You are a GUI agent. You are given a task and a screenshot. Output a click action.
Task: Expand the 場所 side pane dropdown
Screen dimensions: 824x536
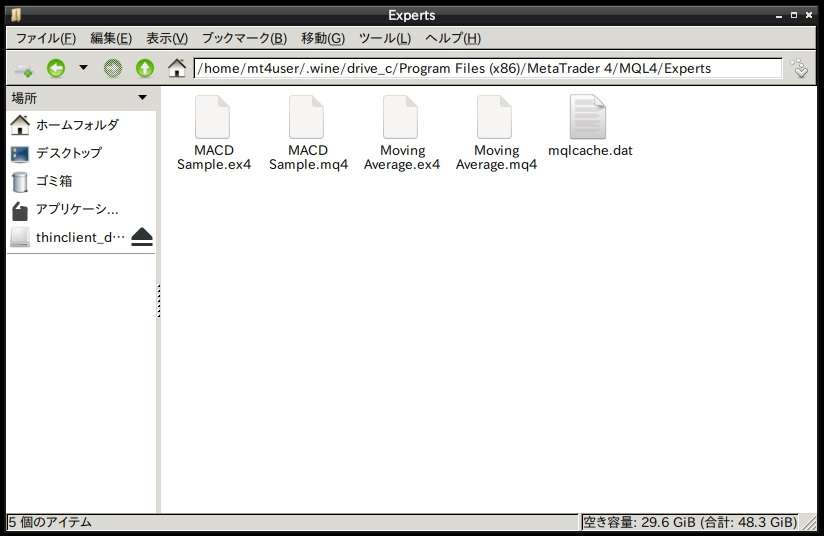tap(142, 98)
